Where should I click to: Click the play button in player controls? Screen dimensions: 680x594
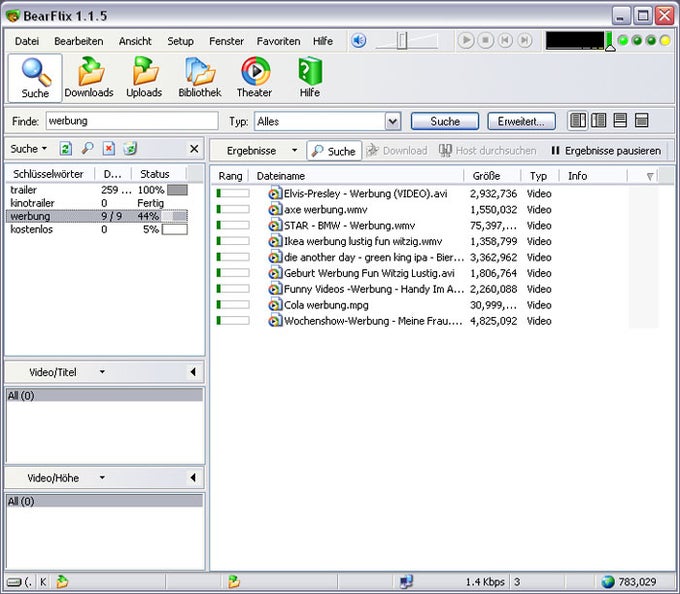click(466, 40)
